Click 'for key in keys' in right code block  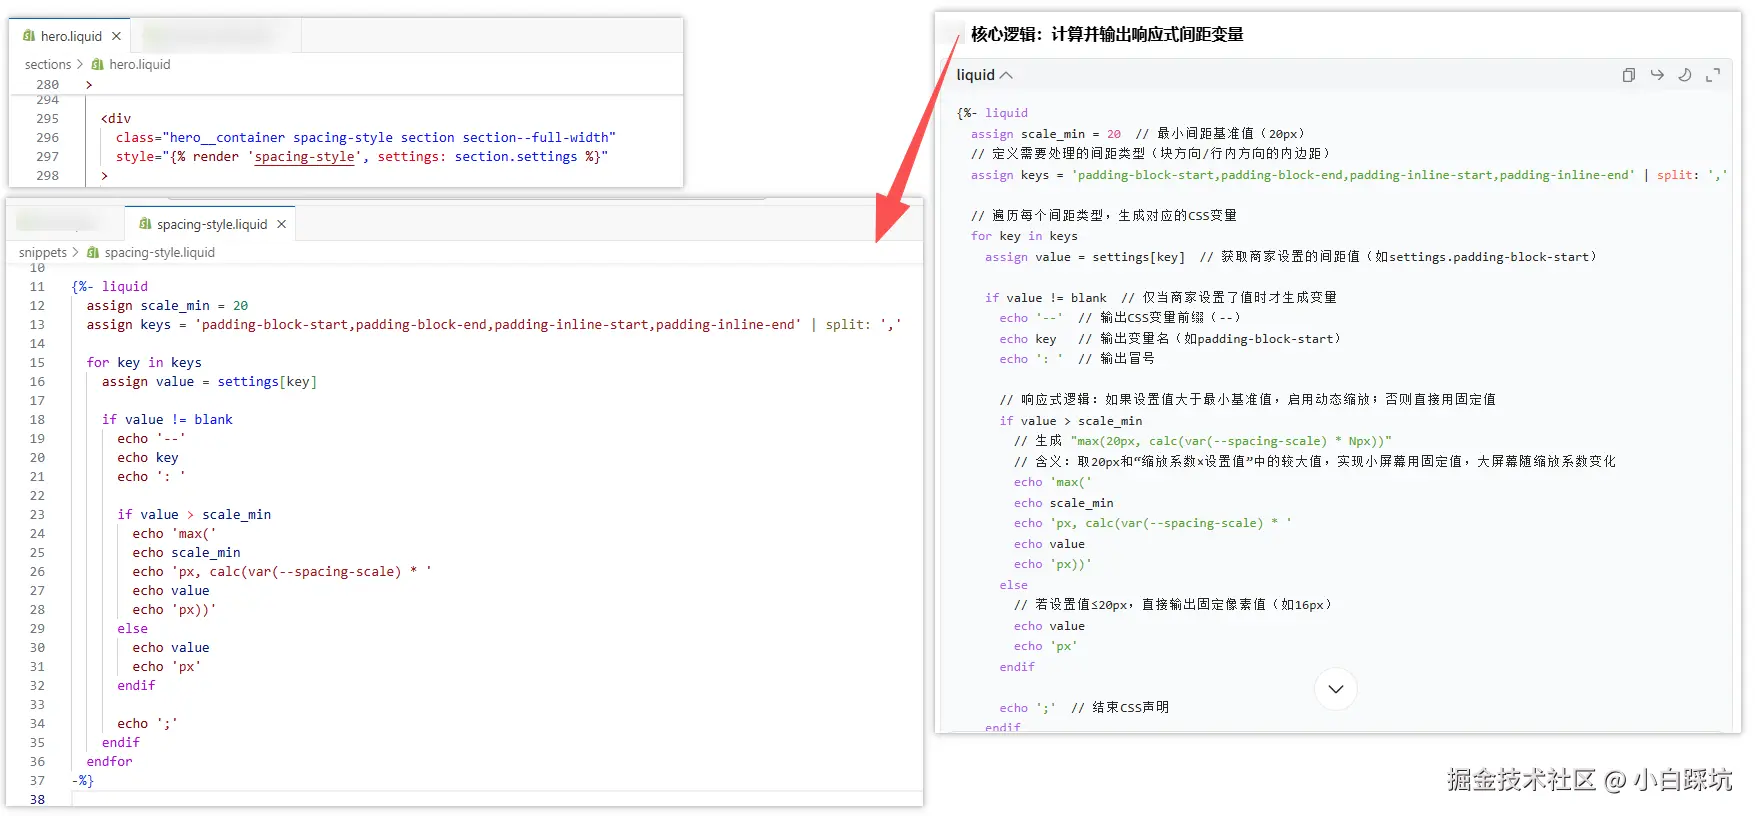(1024, 236)
